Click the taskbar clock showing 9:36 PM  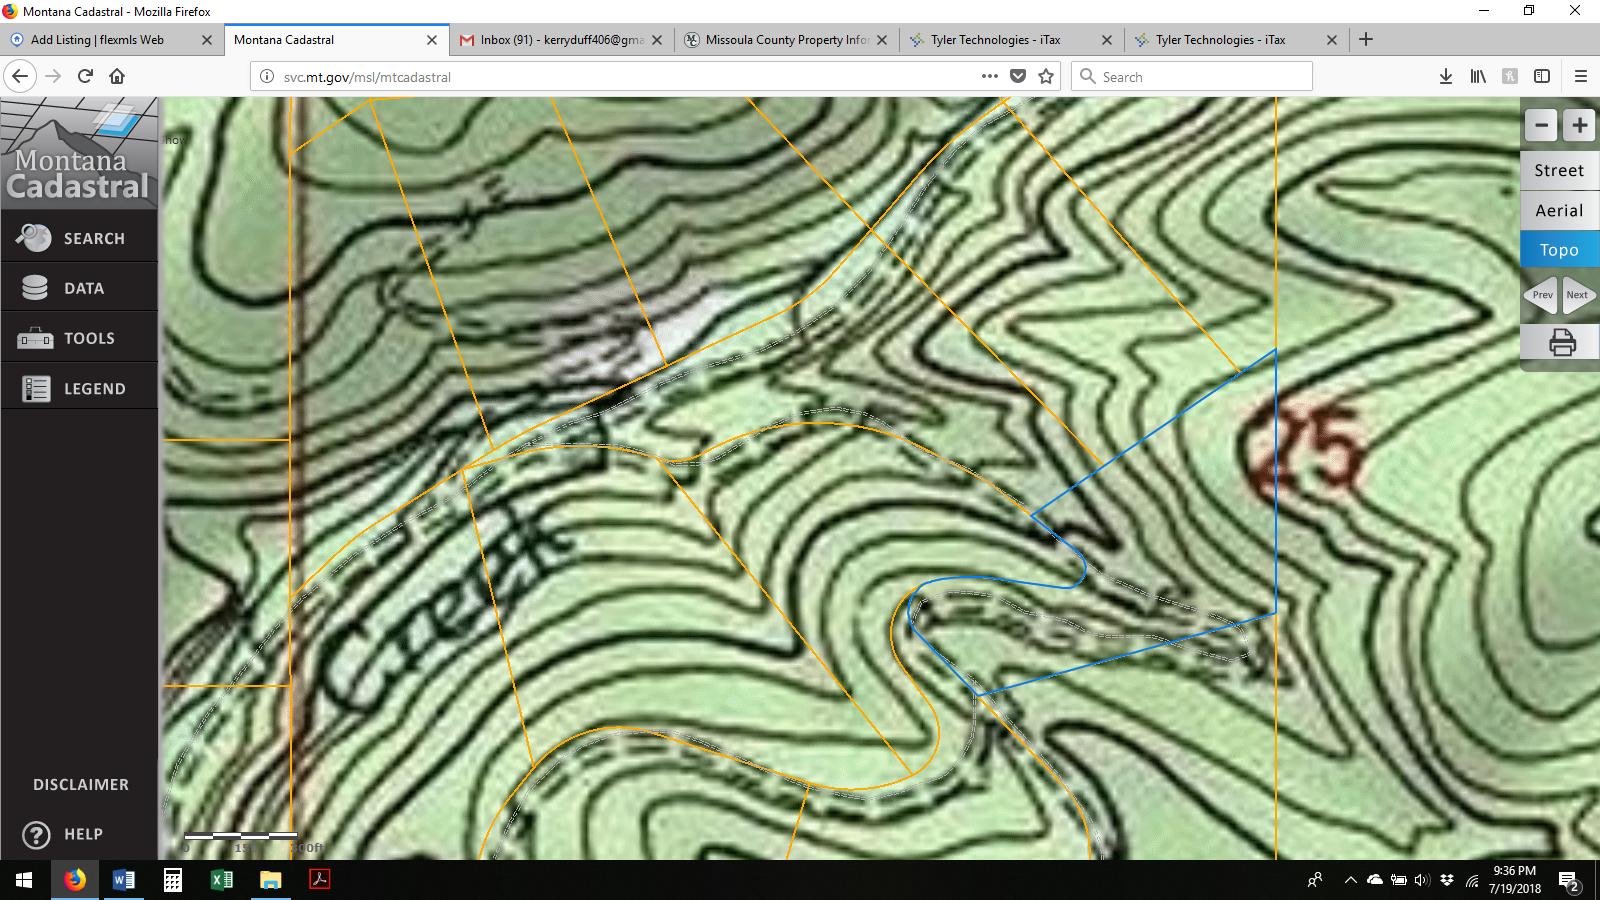(x=1514, y=879)
